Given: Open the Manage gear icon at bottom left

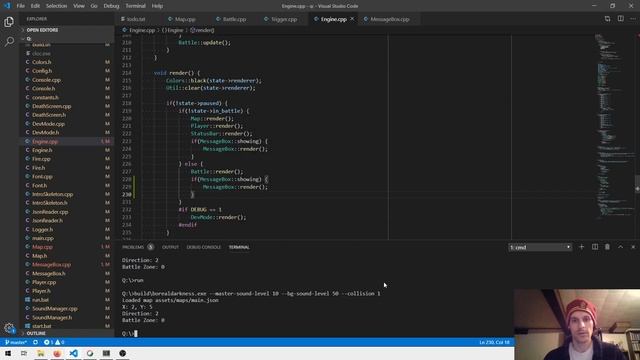Looking at the screenshot, I should point(9,328).
